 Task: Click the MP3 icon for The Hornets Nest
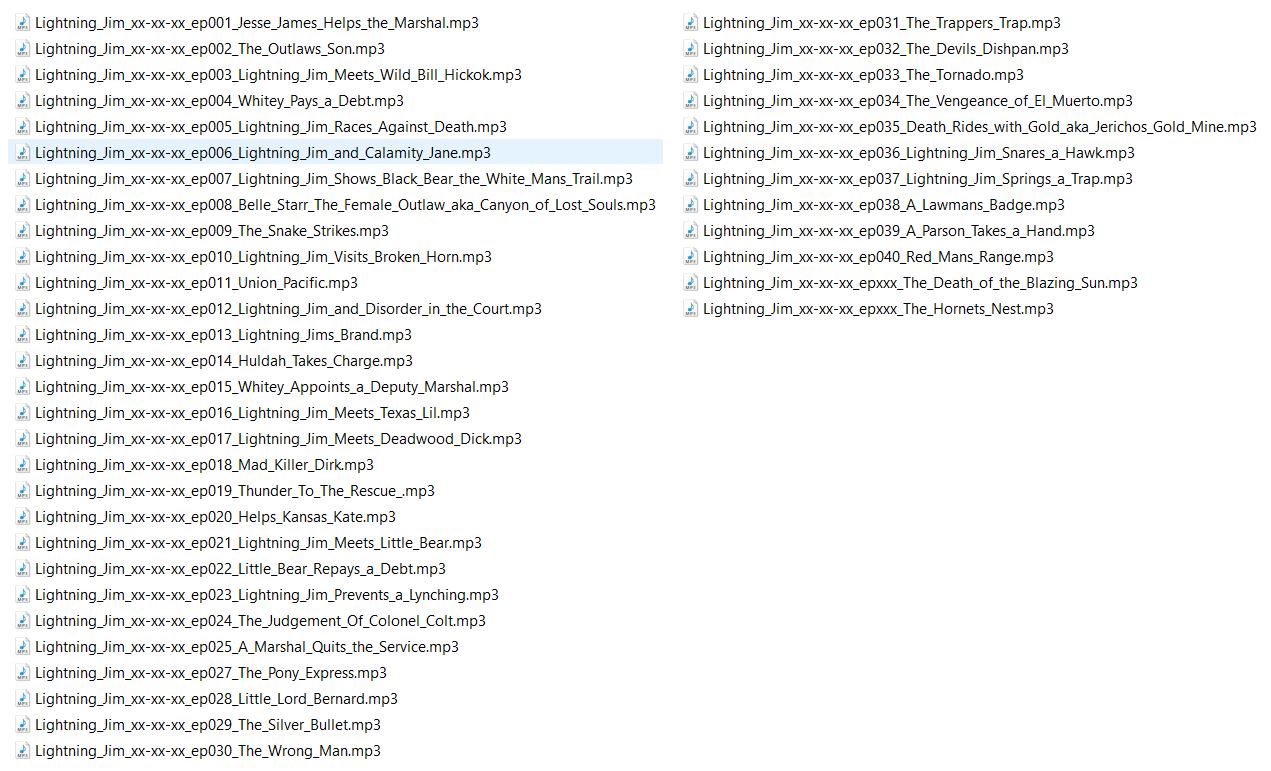(x=691, y=309)
